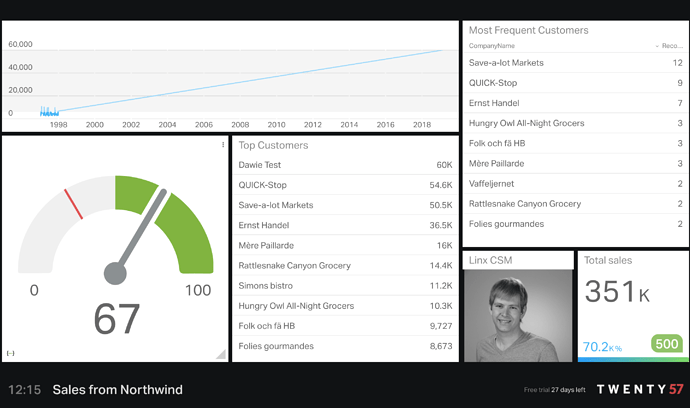
Task: Click the blue trend line in the chart
Action: tap(251, 81)
